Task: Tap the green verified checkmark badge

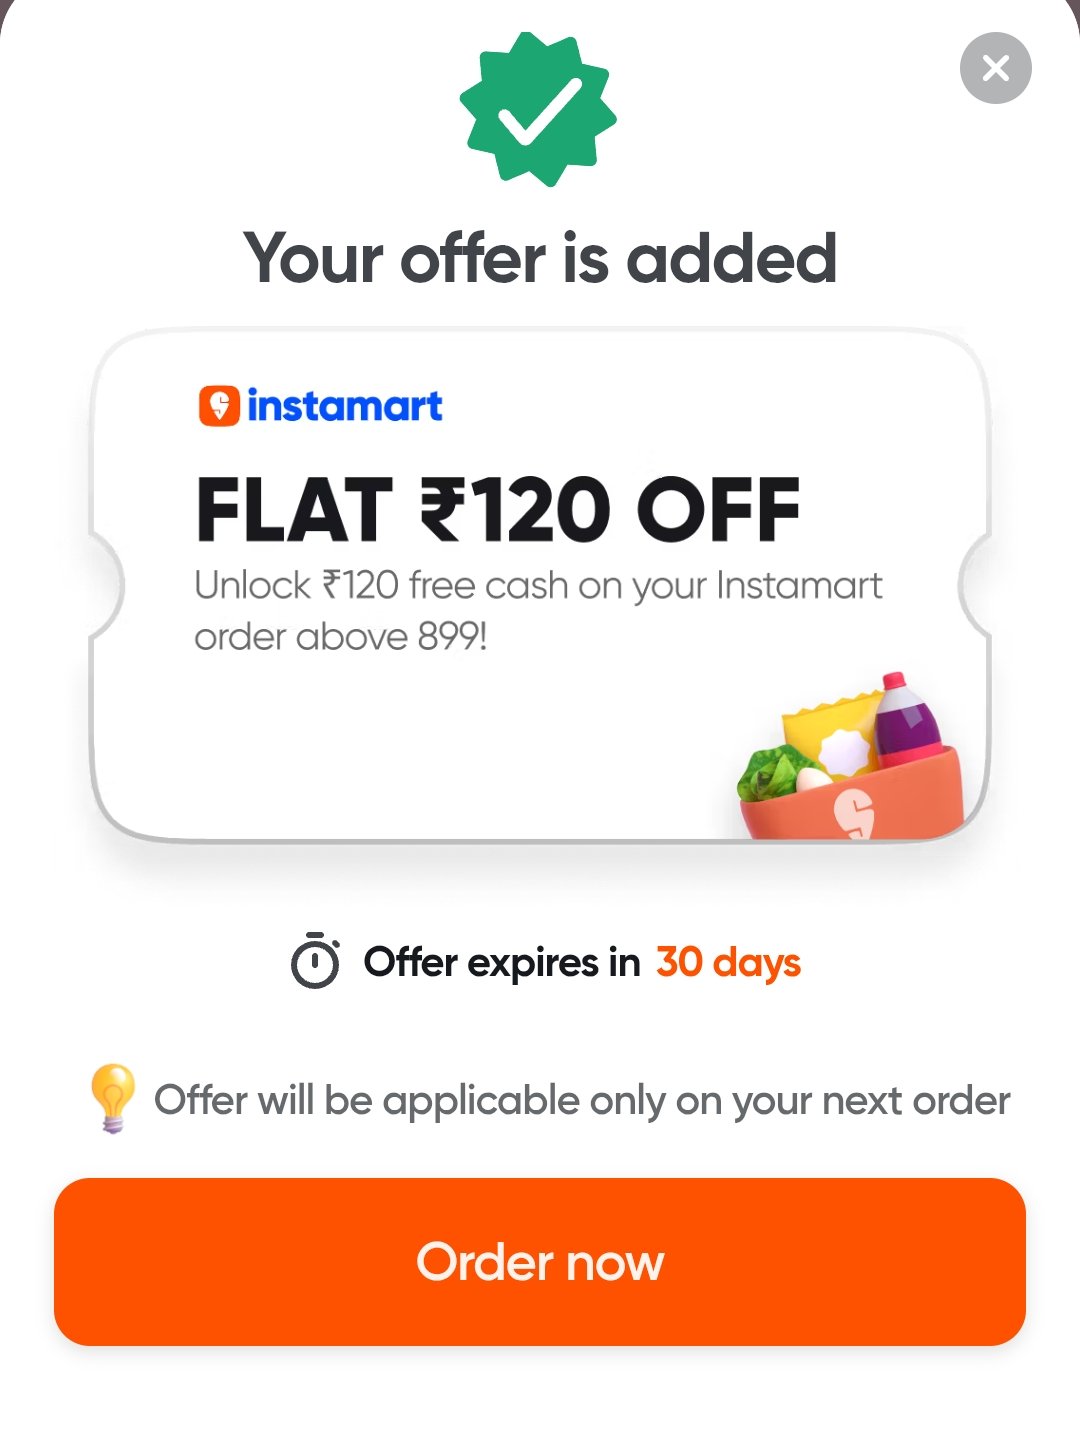Action: pos(538,109)
